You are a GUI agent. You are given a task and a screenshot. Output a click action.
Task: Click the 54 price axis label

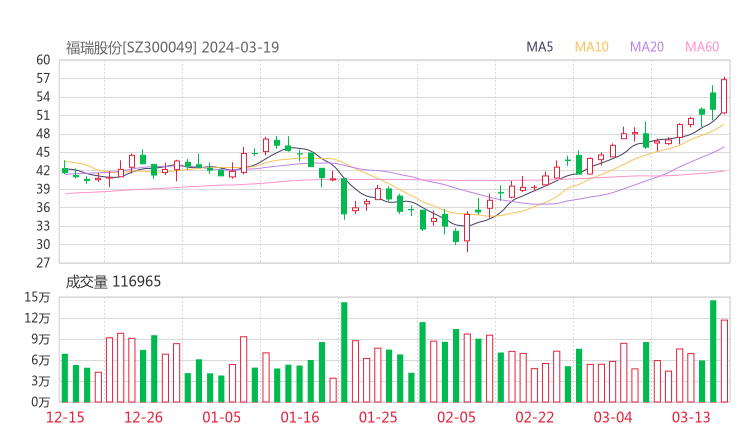pyautogui.click(x=43, y=97)
